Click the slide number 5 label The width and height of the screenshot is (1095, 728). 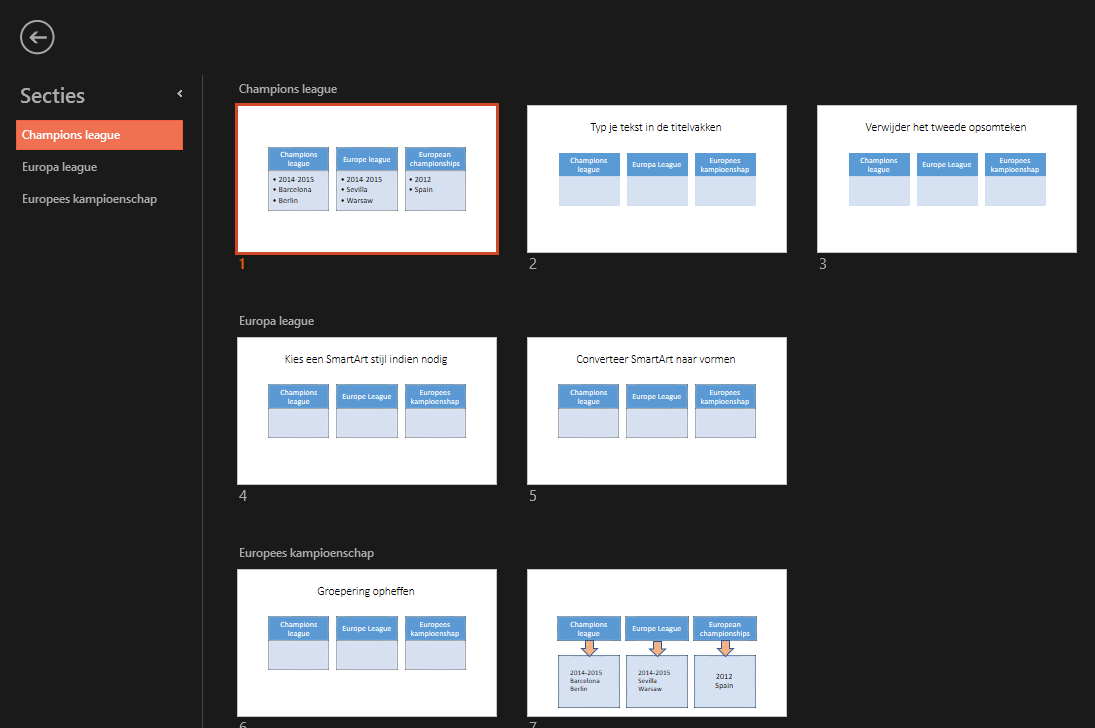(532, 495)
